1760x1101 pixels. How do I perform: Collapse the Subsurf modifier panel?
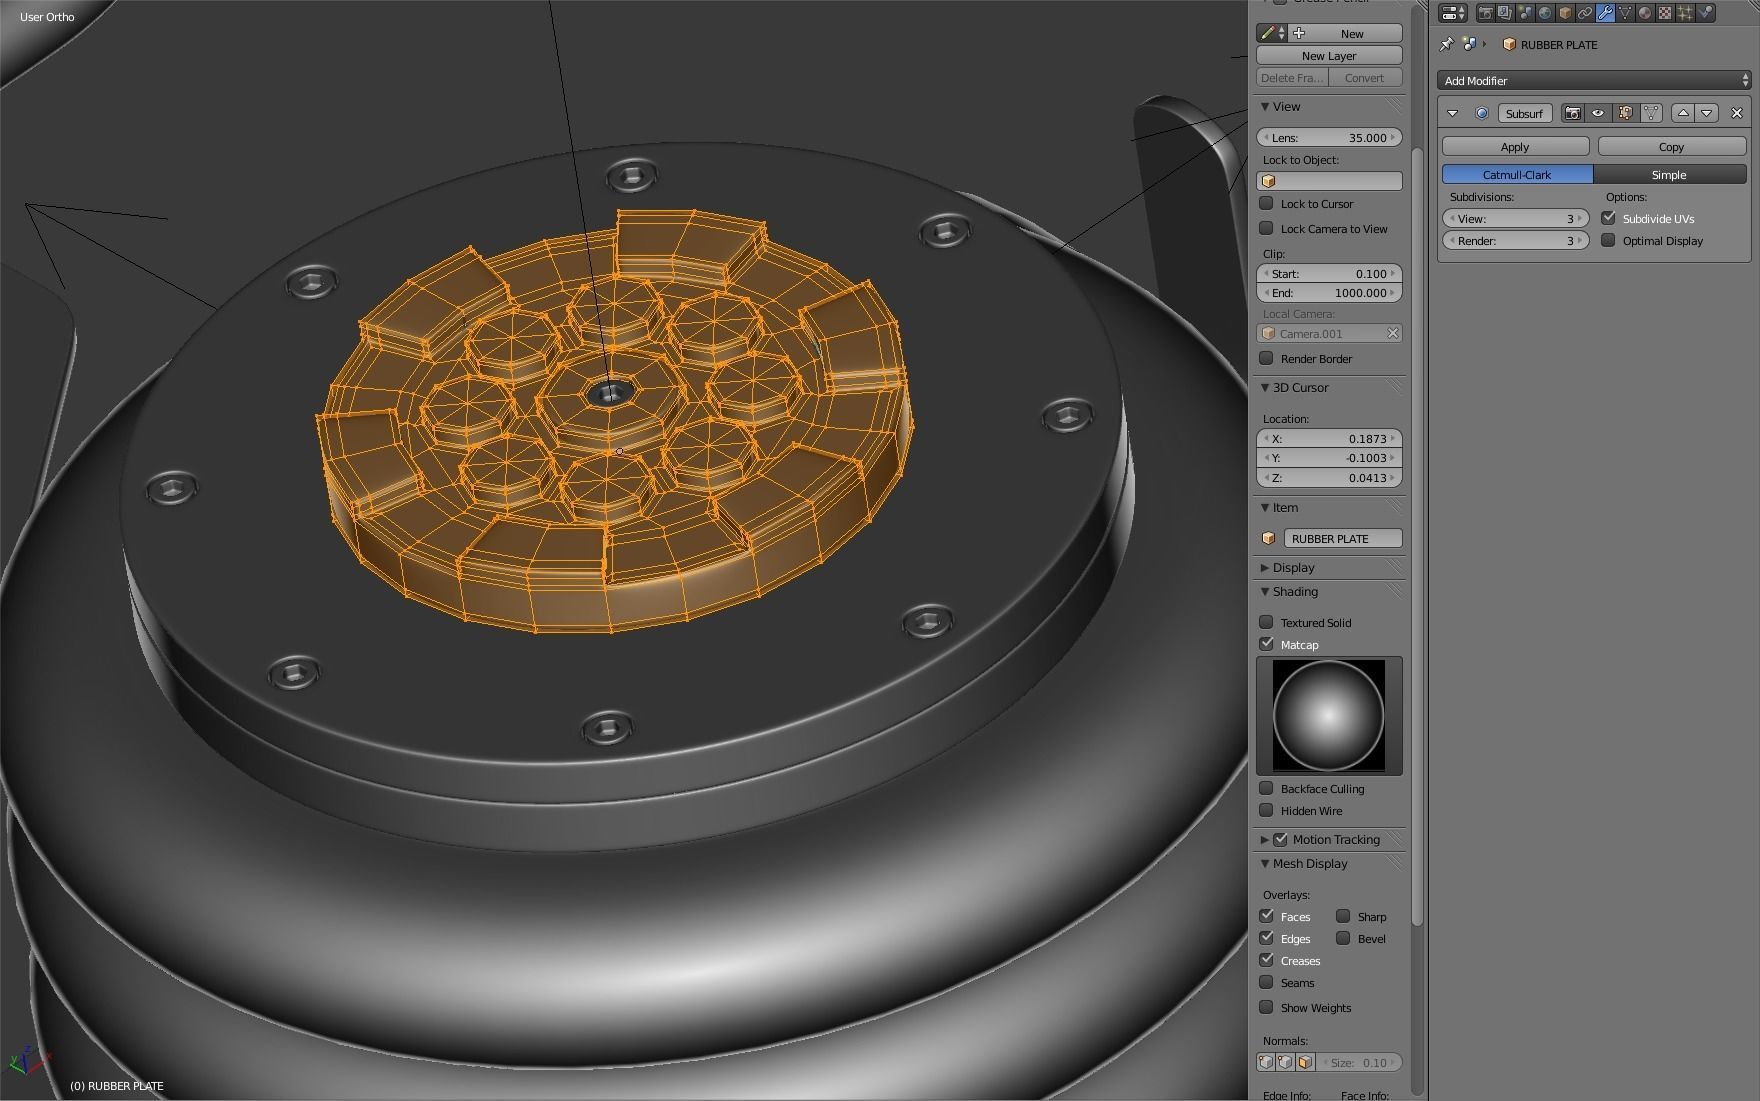1453,113
